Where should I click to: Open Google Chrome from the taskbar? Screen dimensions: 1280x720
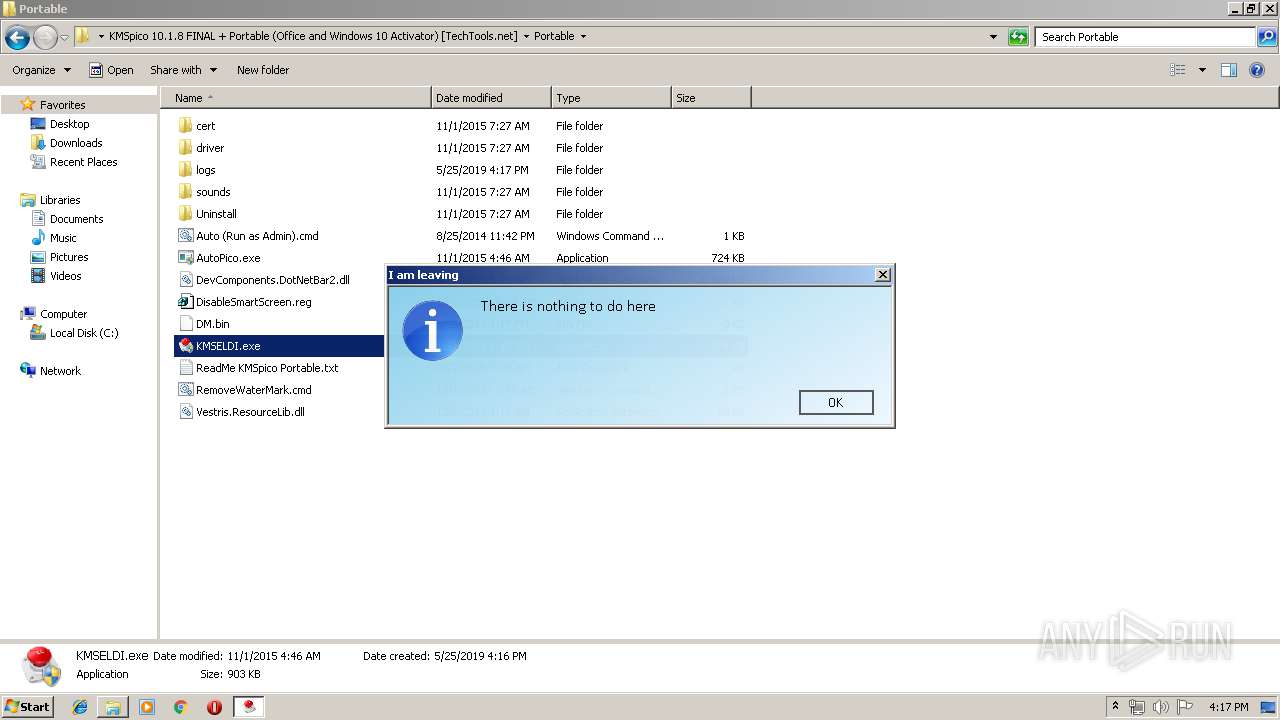pos(180,707)
